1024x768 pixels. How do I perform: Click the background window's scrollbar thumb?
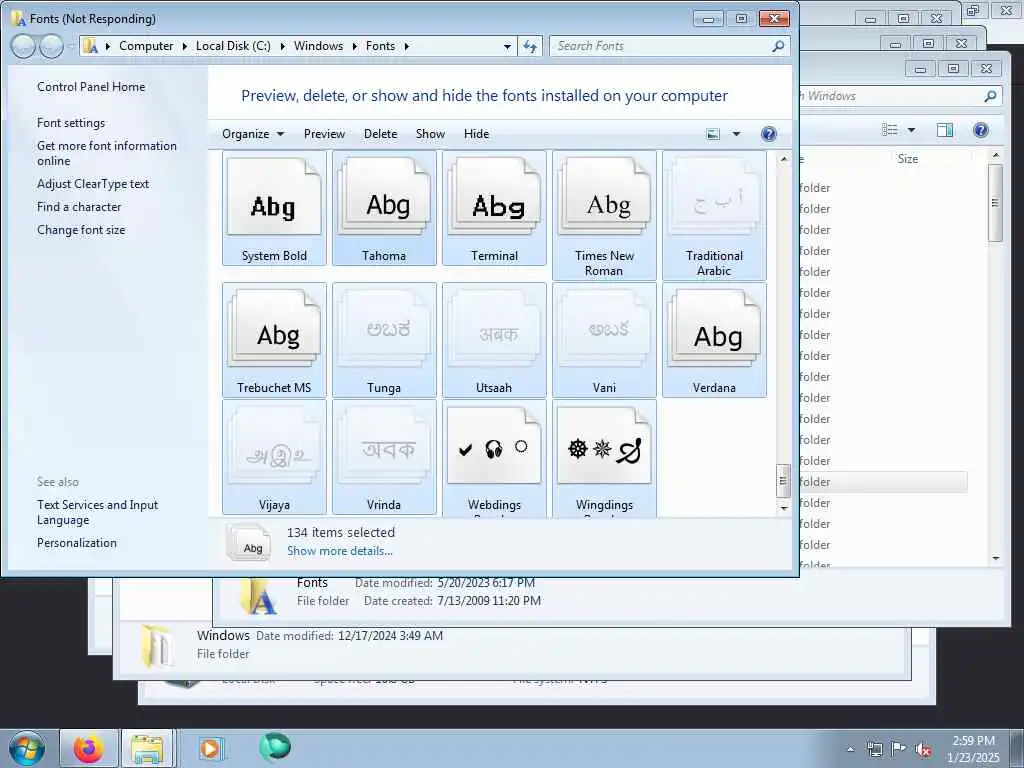pyautogui.click(x=995, y=202)
